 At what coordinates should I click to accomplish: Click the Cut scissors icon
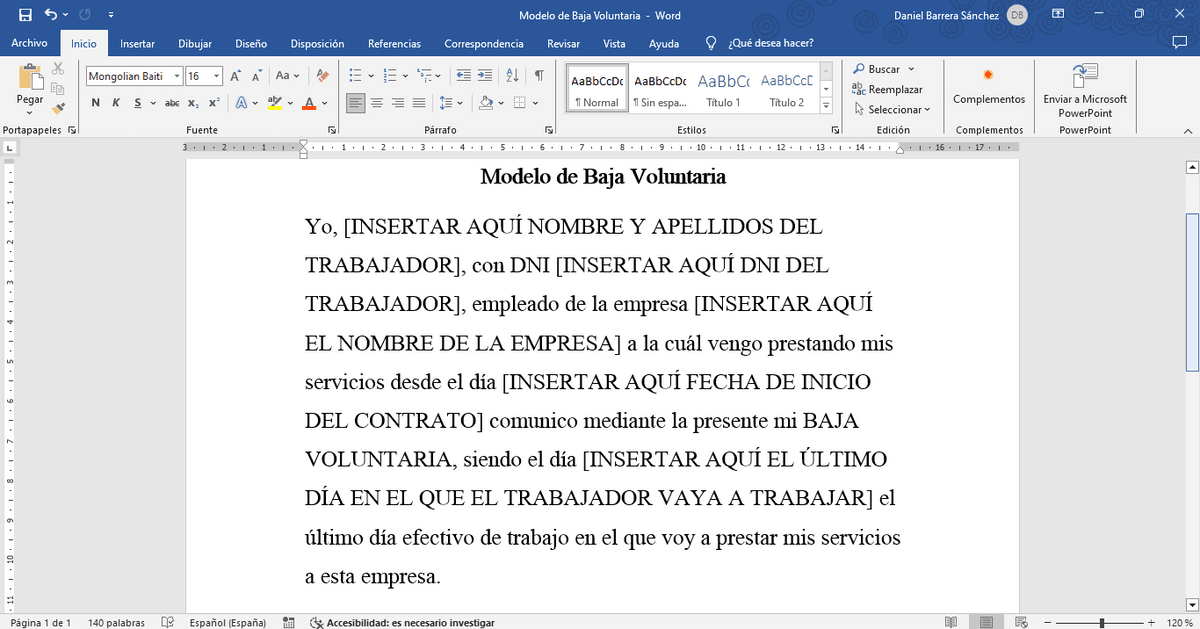tap(58, 69)
